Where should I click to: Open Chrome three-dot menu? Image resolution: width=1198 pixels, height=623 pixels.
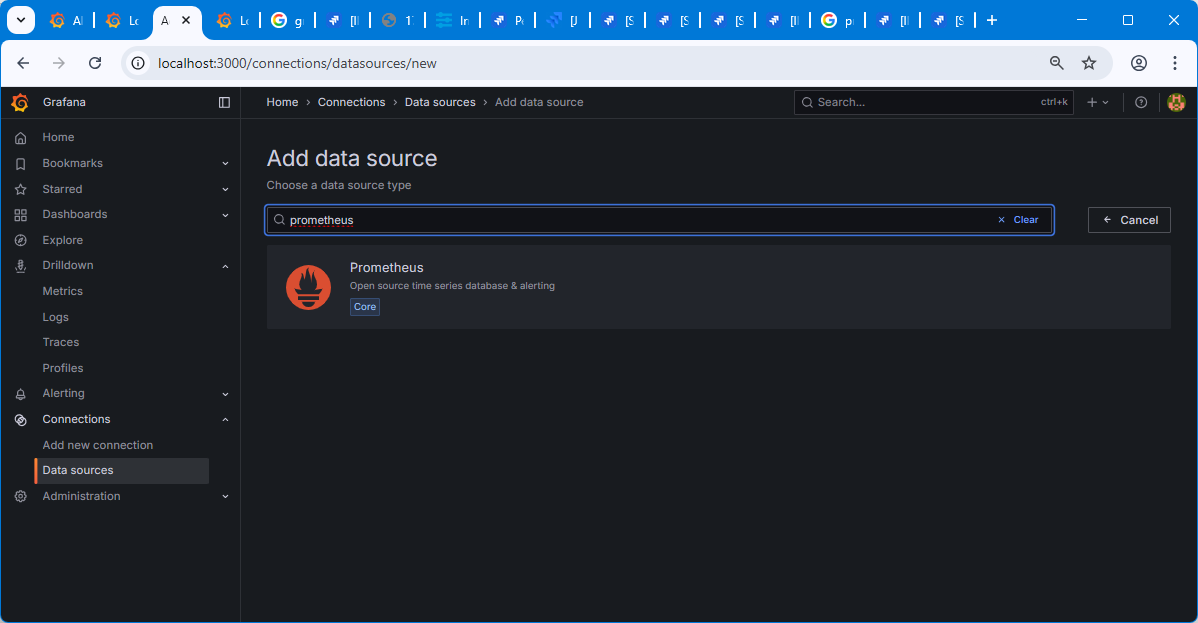1175,63
